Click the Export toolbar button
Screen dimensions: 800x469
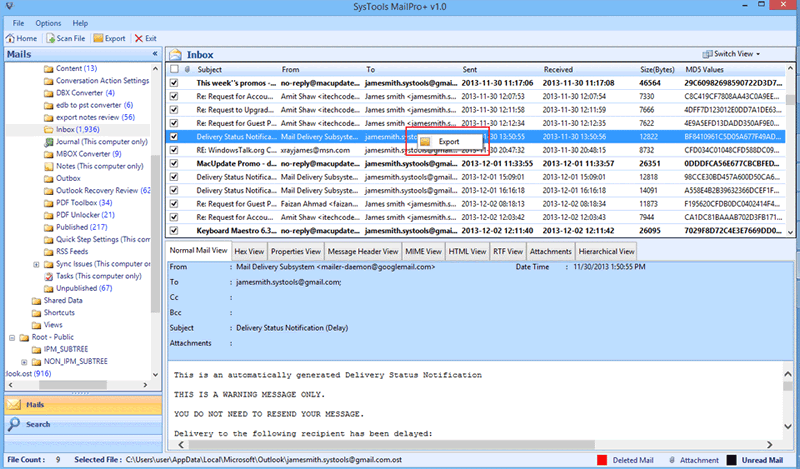click(109, 38)
